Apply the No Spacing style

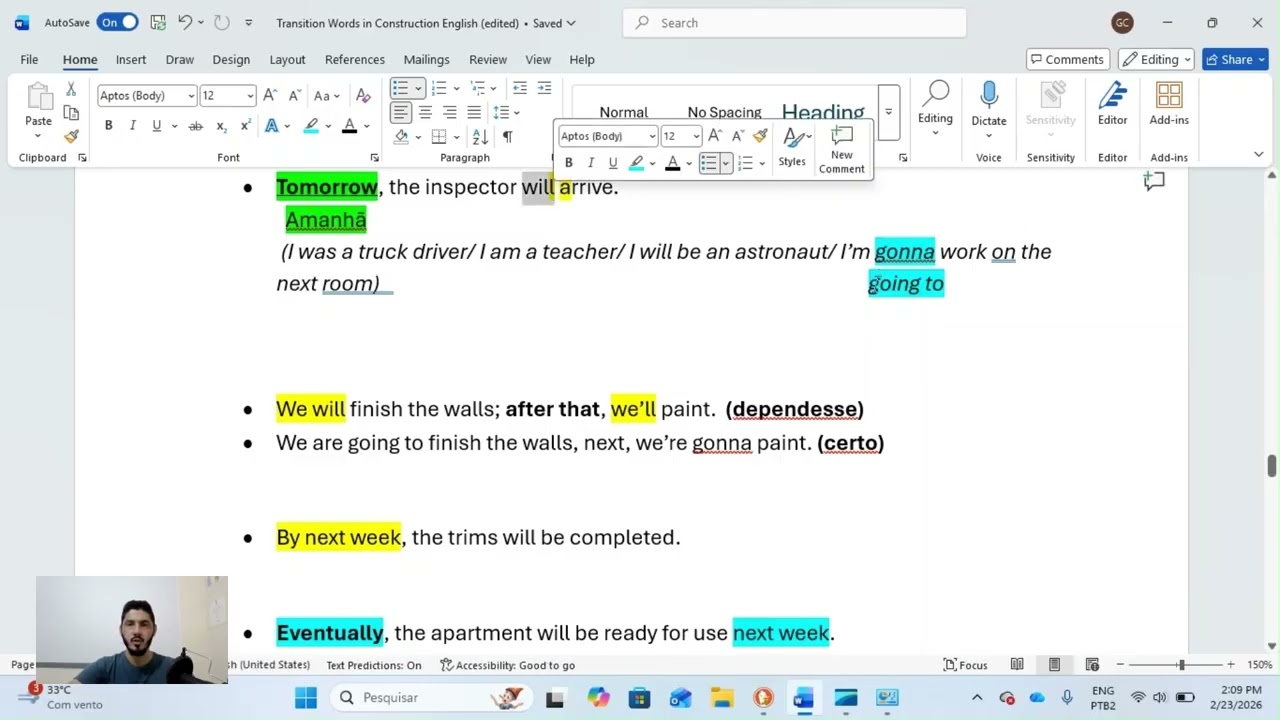724,112
